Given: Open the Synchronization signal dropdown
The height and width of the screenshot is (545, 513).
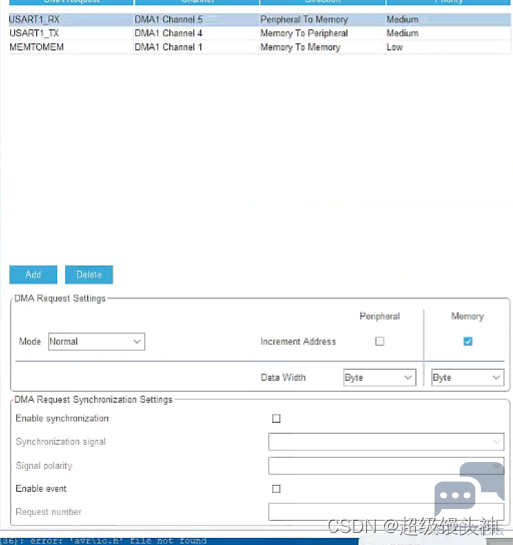Looking at the screenshot, I should click(x=386, y=442).
